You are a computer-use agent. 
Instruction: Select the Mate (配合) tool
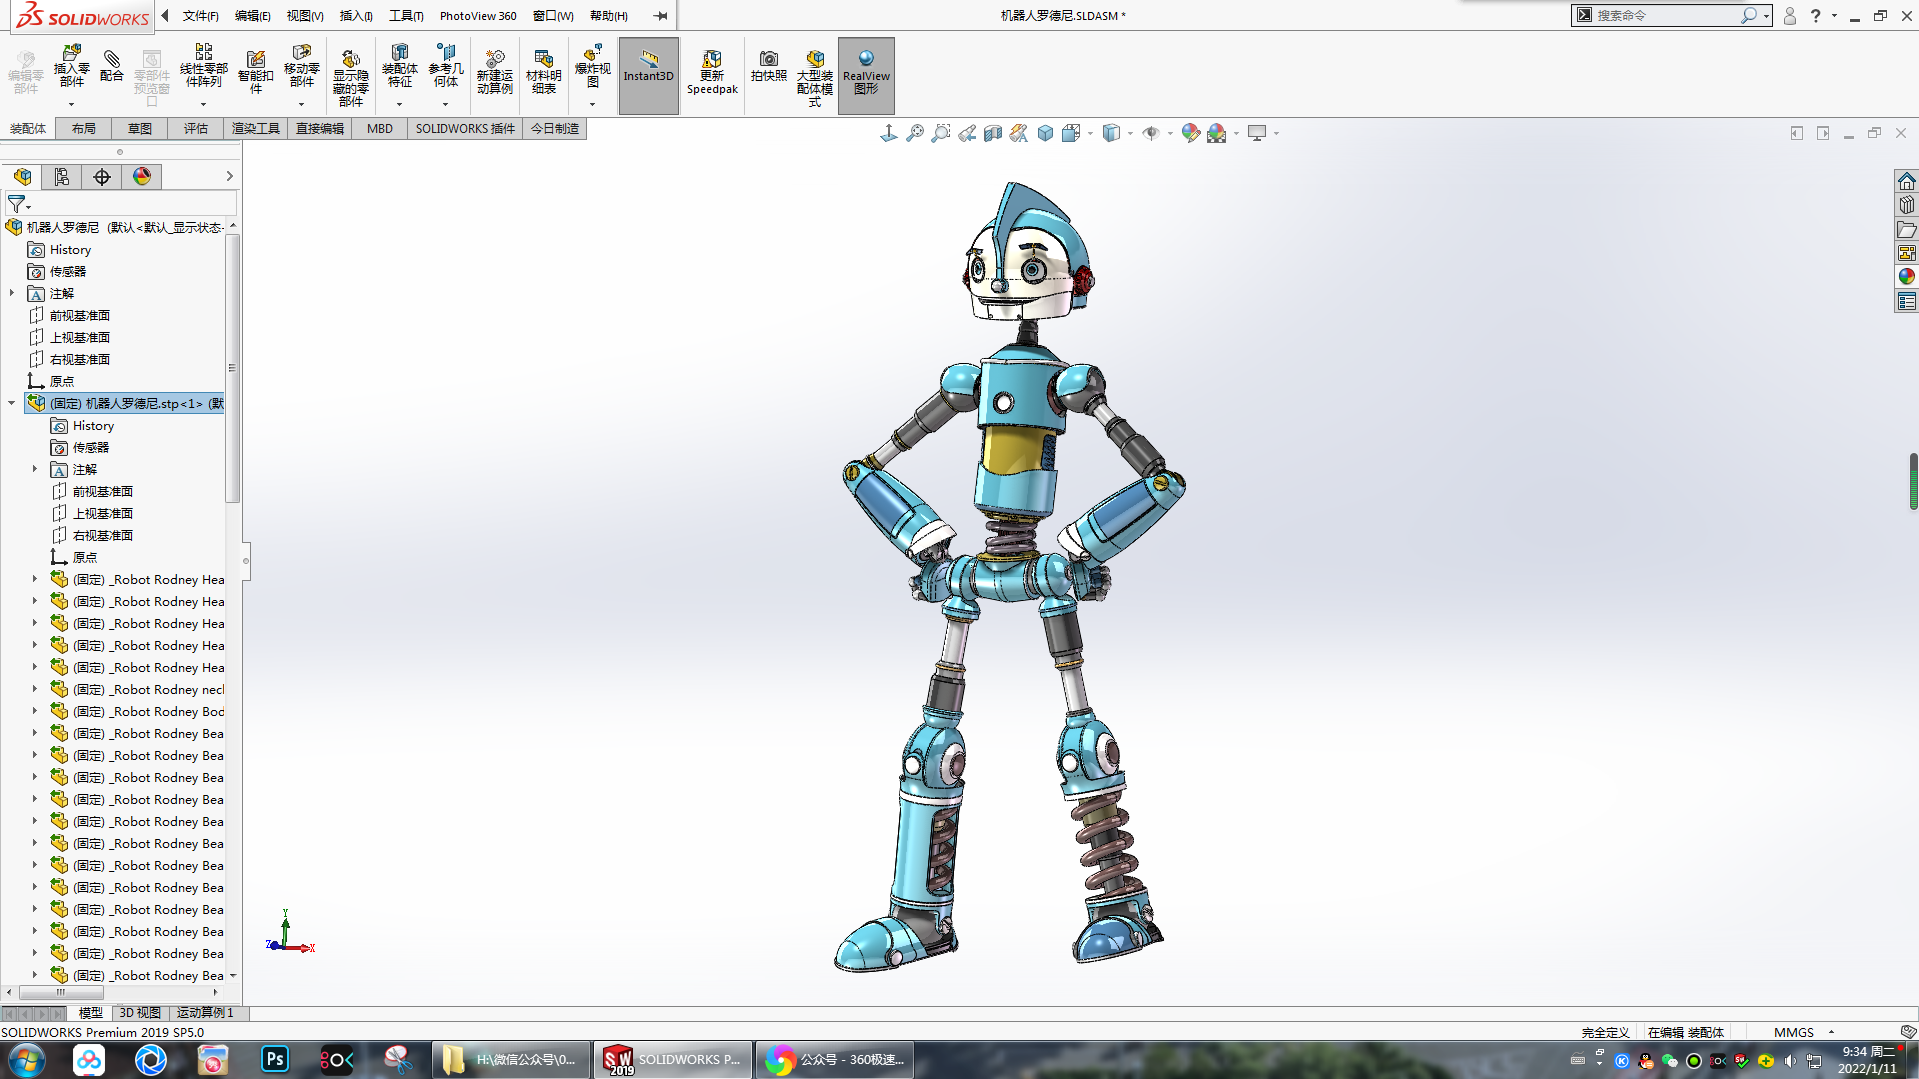point(112,67)
